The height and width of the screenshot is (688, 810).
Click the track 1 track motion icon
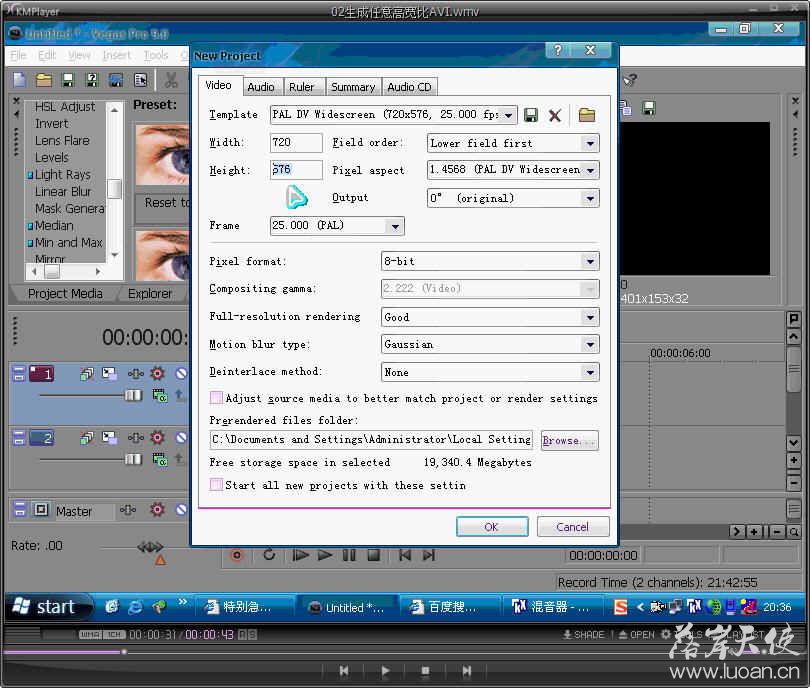pyautogui.click(x=109, y=373)
